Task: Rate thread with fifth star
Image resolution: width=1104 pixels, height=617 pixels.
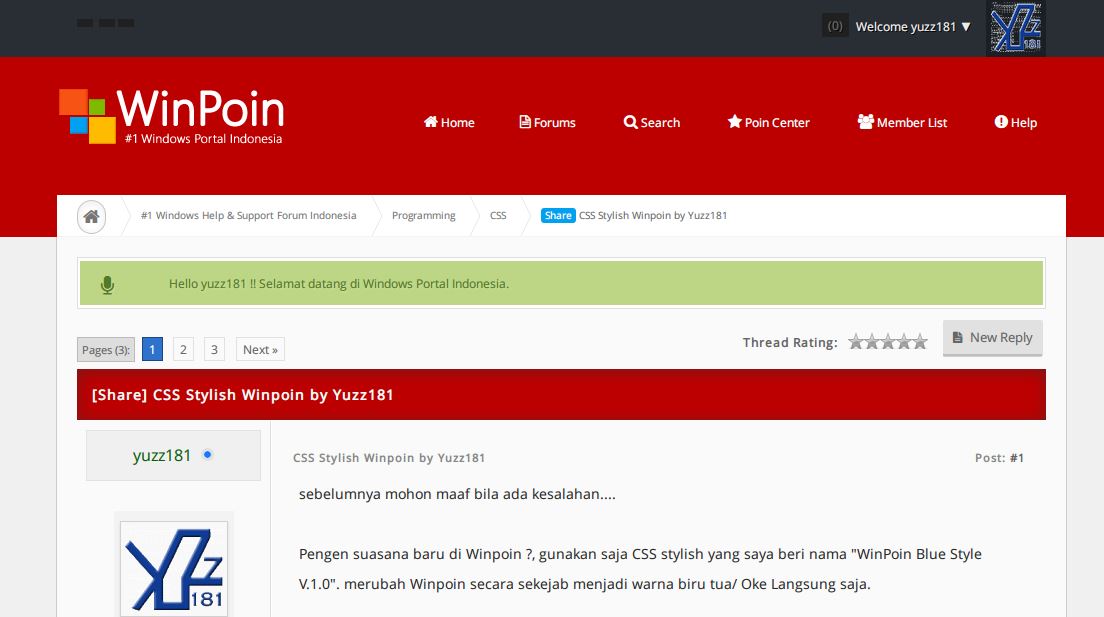Action: (920, 342)
